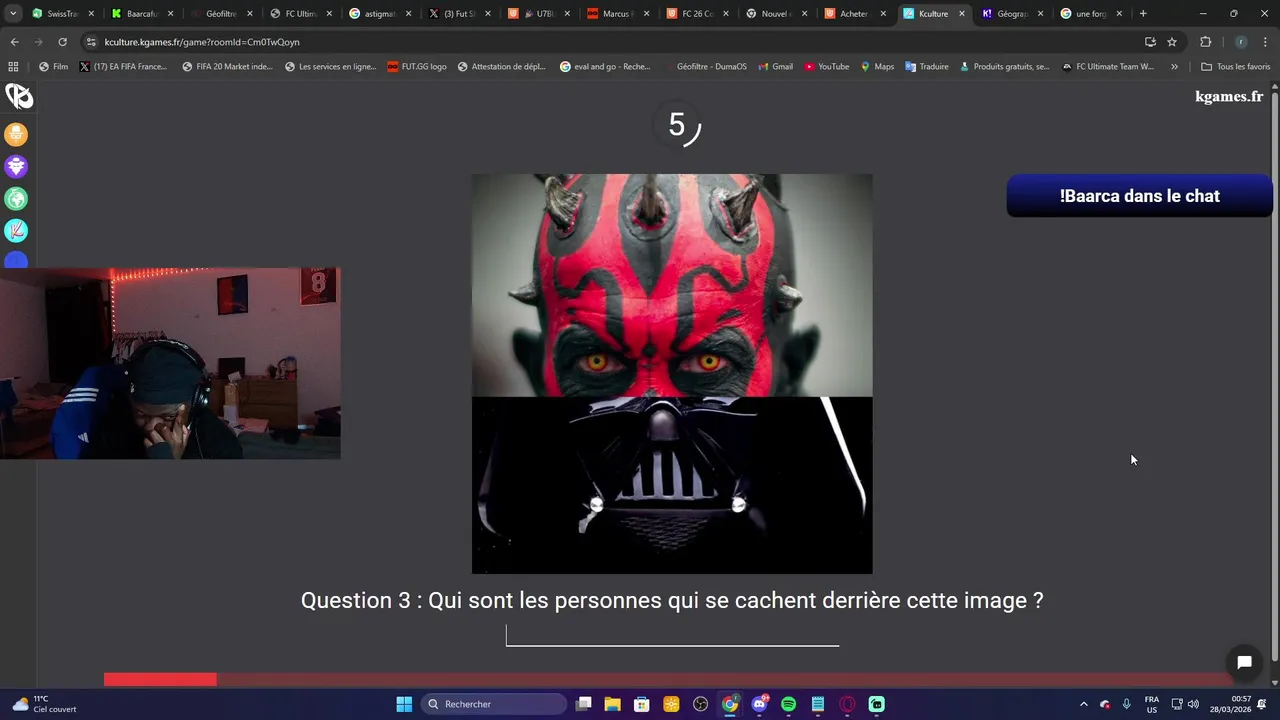Open the Tous les favoris bookmarks folder
Screen dimensions: 1280x720
(1236, 67)
